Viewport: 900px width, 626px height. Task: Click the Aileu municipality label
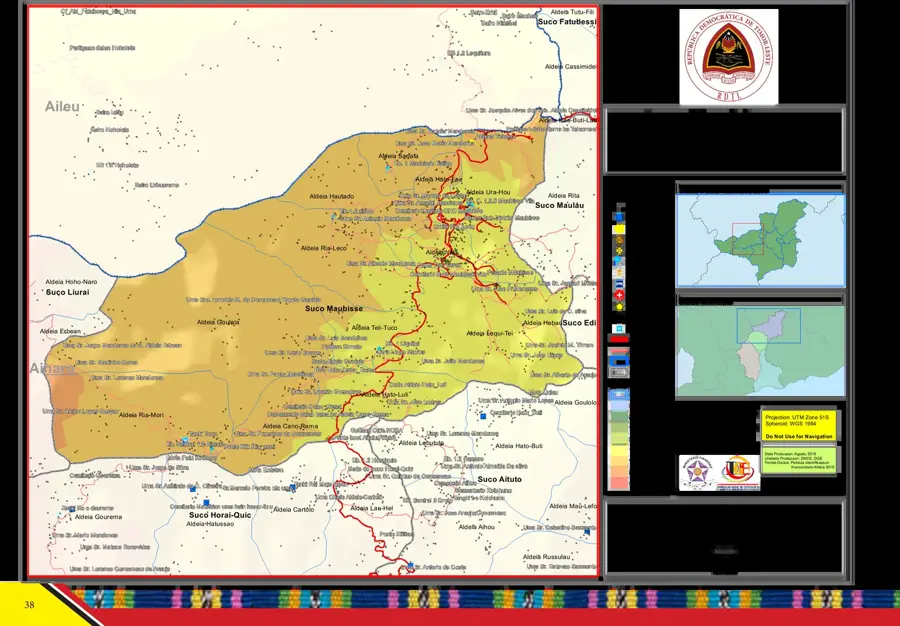pyautogui.click(x=62, y=106)
